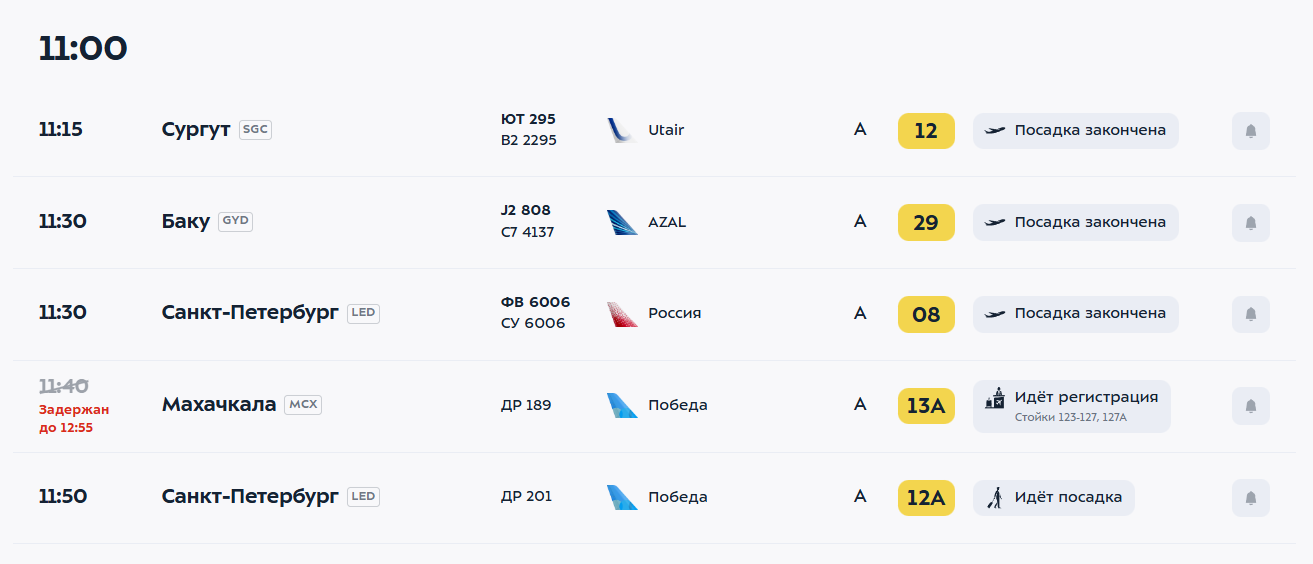The width and height of the screenshot is (1313, 564).
Task: Click gate badge 12 for Surgut
Action: (x=926, y=131)
